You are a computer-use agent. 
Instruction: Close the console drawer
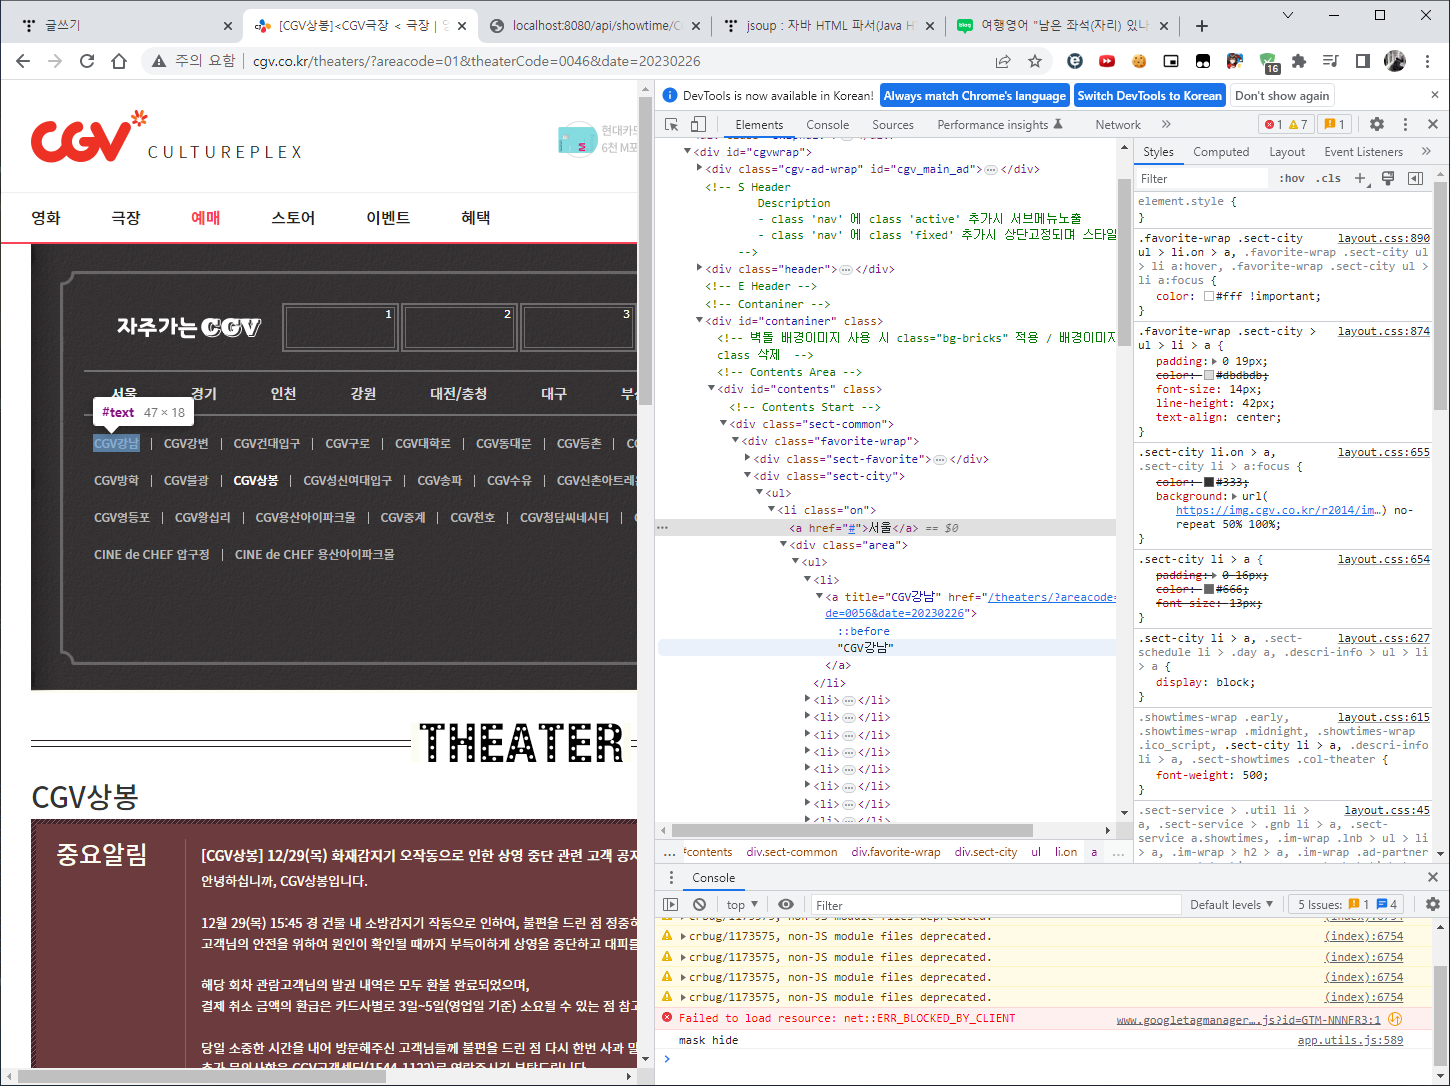pos(1433,877)
